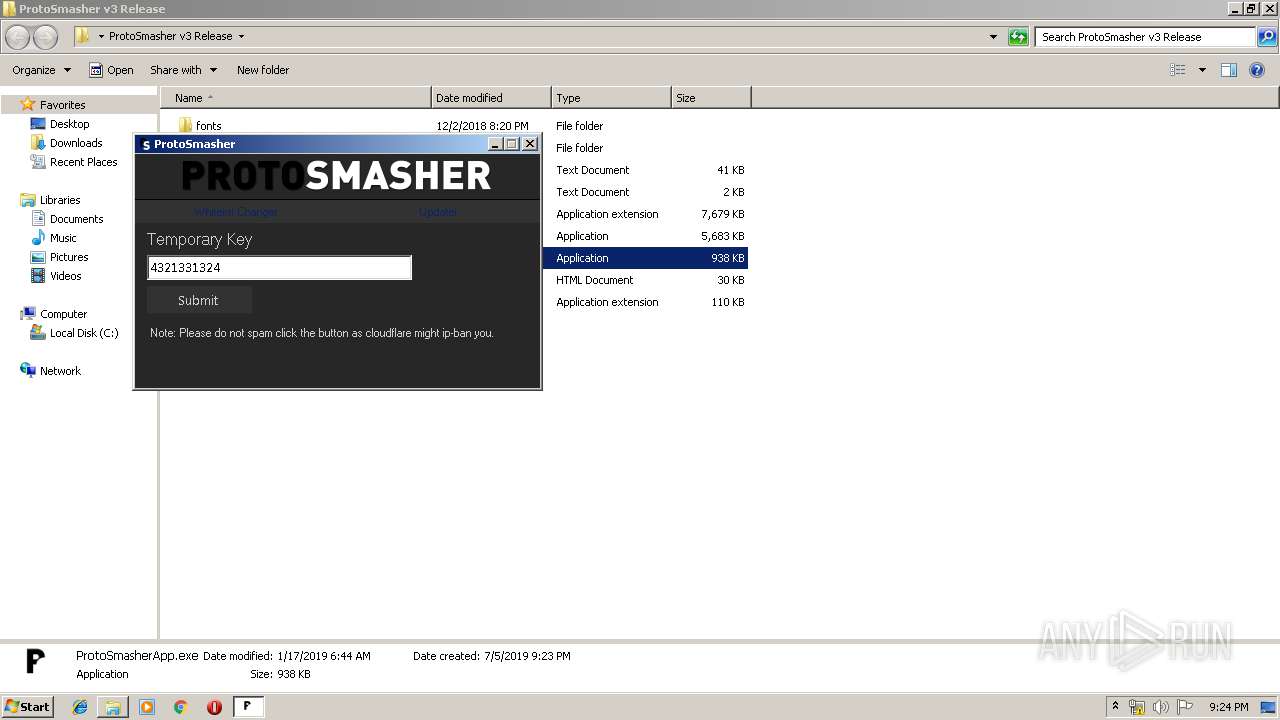Click the Start button

27,707
